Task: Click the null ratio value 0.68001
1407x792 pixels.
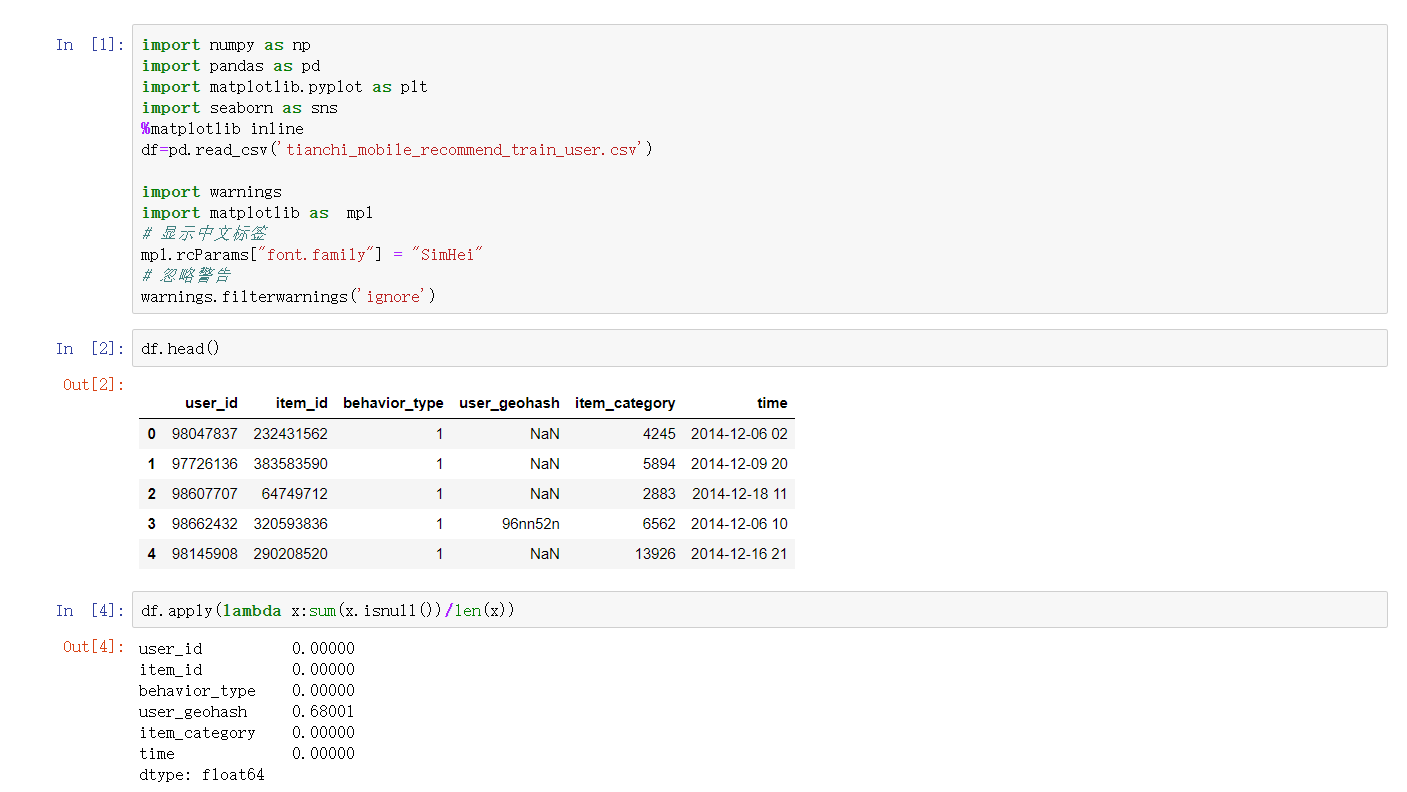Action: (323, 712)
